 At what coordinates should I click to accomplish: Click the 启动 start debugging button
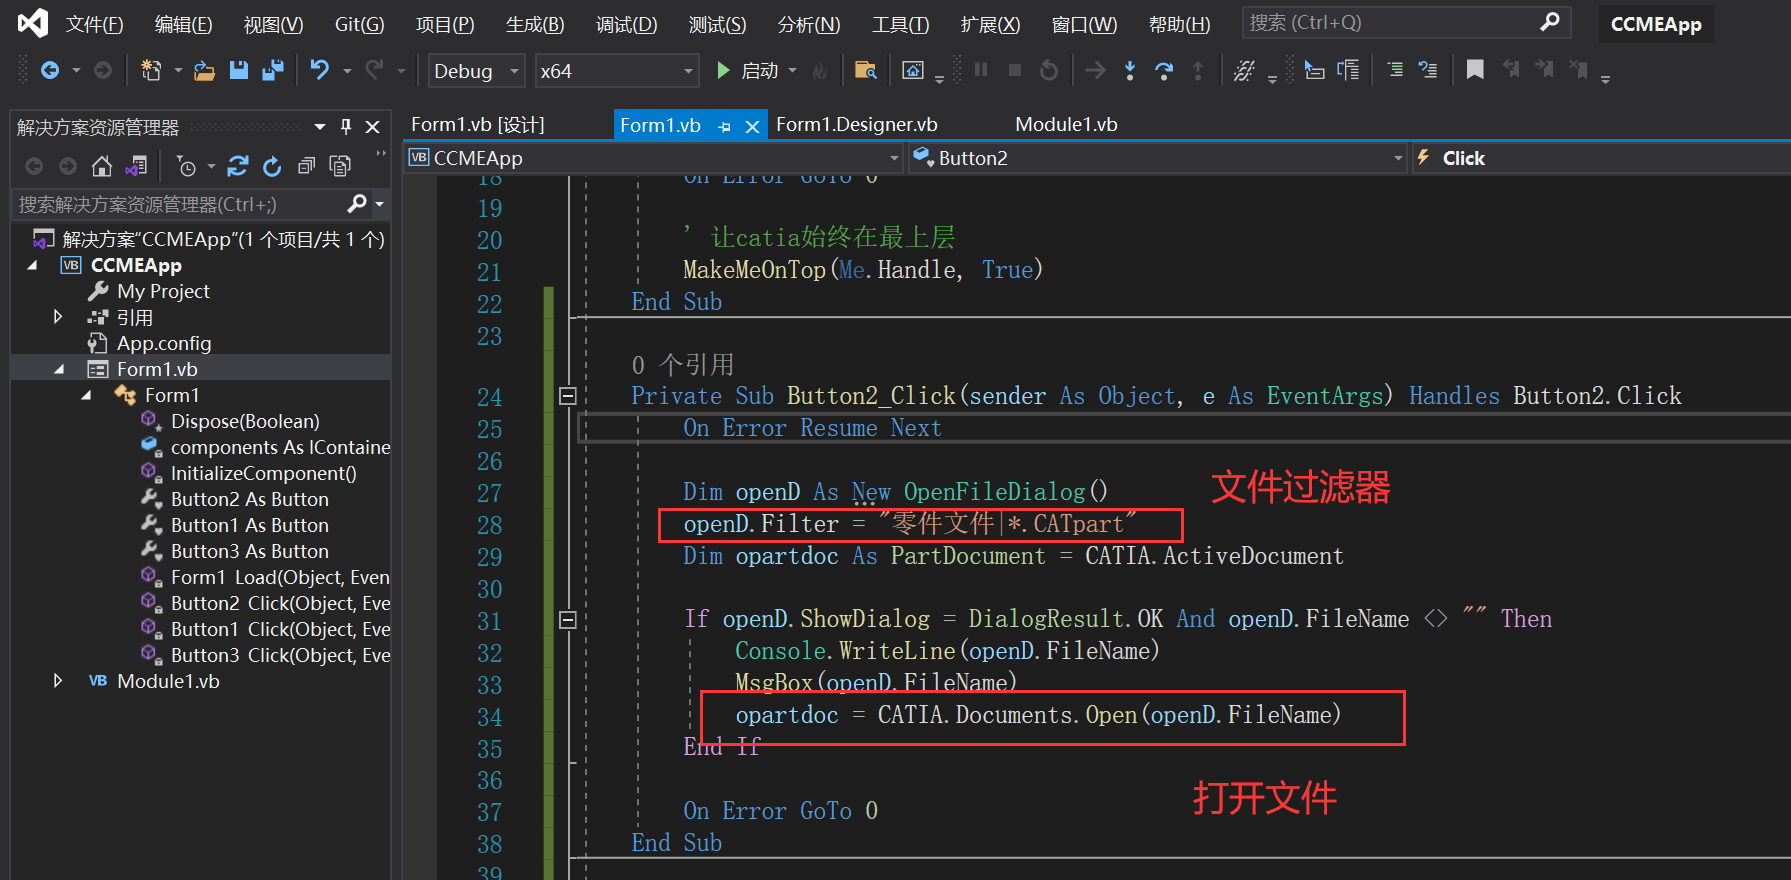[747, 70]
